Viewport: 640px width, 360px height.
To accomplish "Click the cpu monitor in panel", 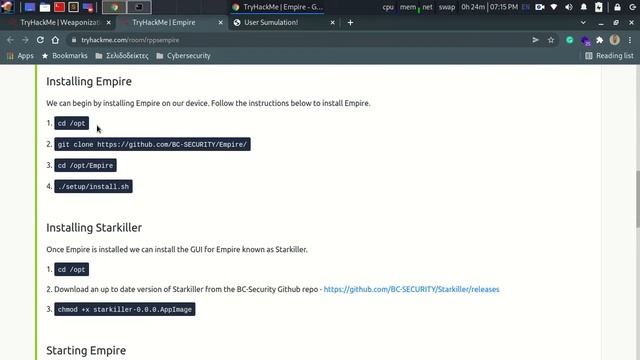I will point(388,7).
